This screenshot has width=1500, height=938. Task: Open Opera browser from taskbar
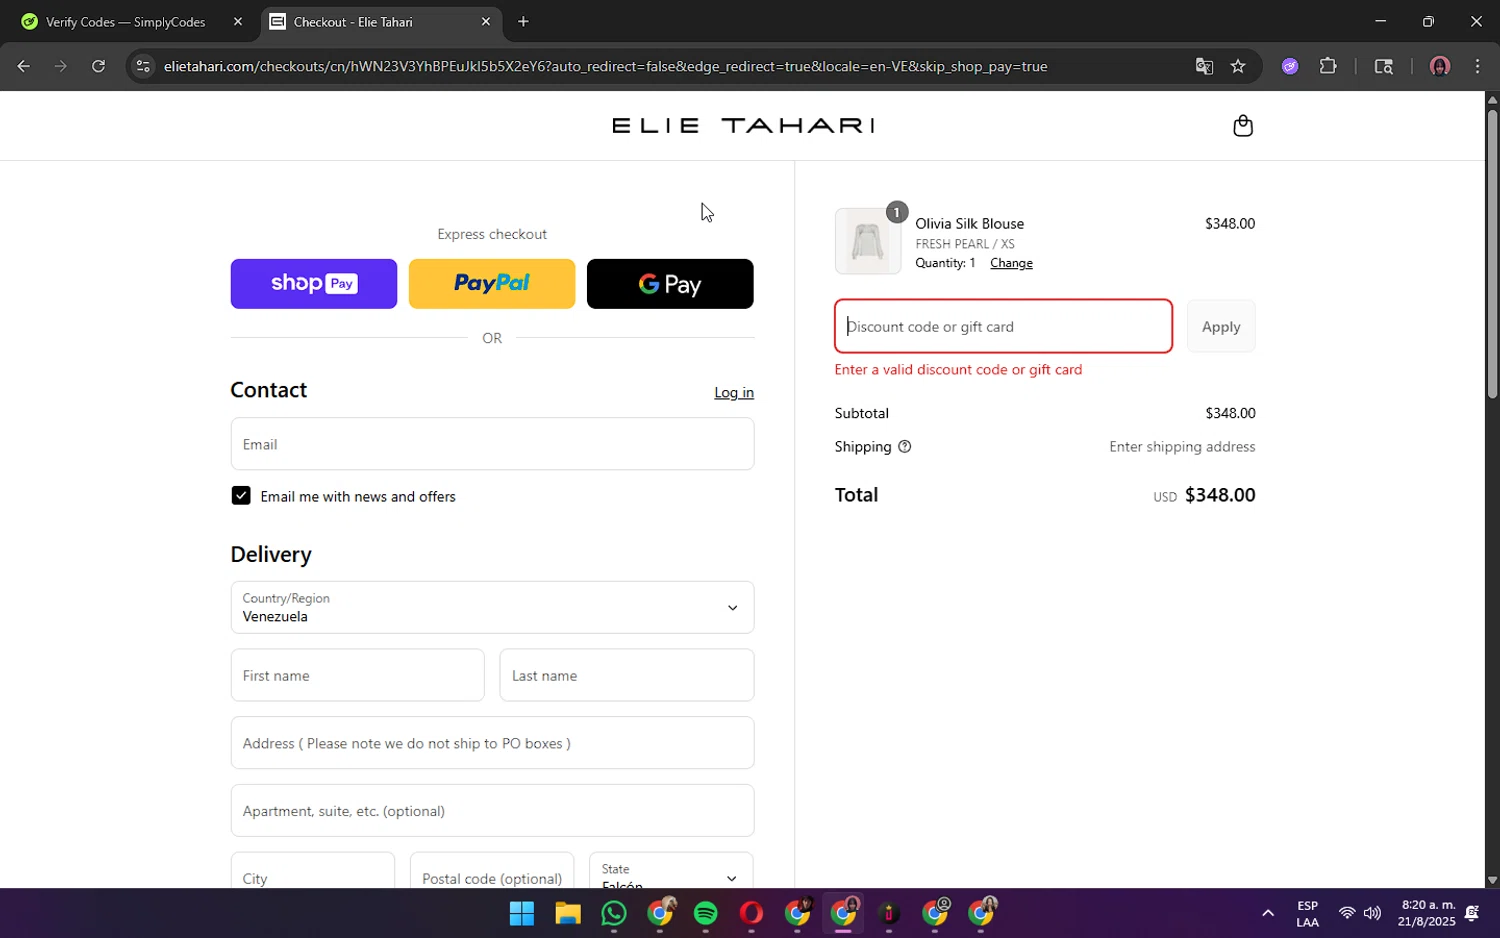[752, 913]
